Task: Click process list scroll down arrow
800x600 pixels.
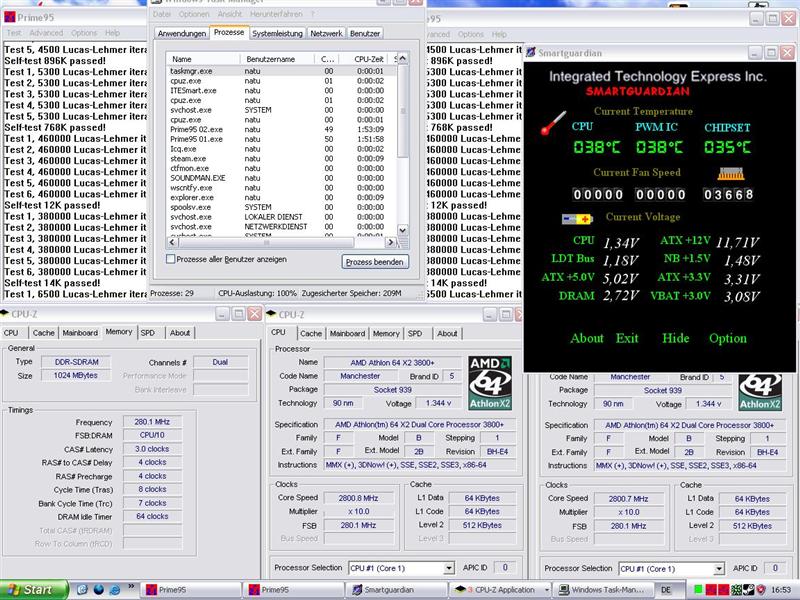Action: pyautogui.click(x=403, y=230)
